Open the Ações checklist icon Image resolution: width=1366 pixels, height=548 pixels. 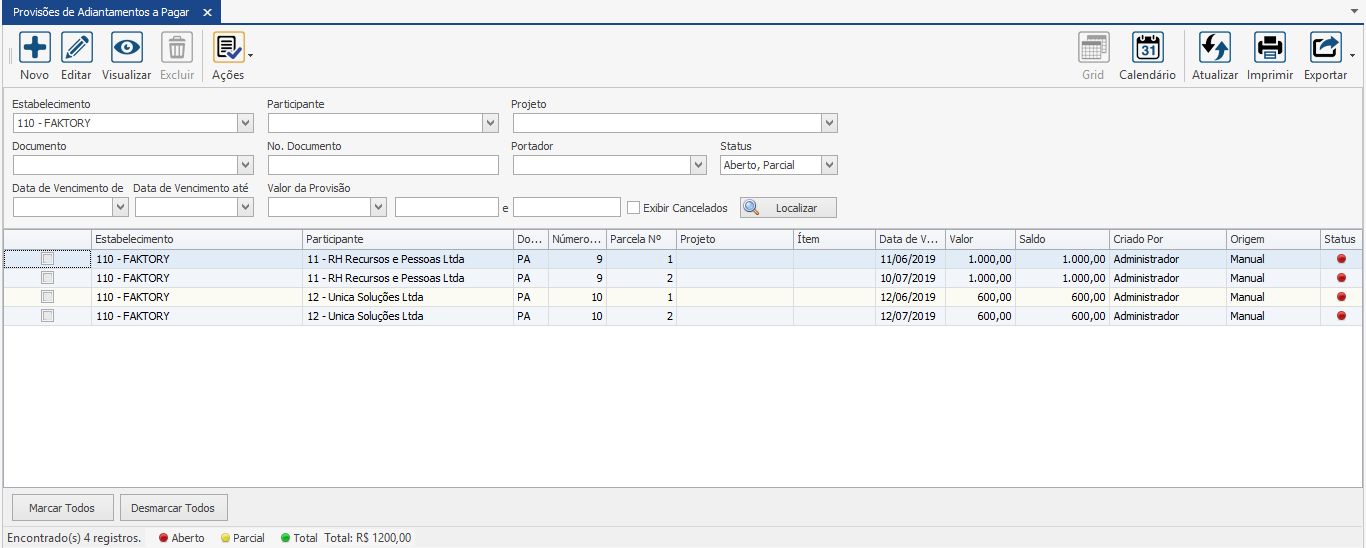point(228,47)
